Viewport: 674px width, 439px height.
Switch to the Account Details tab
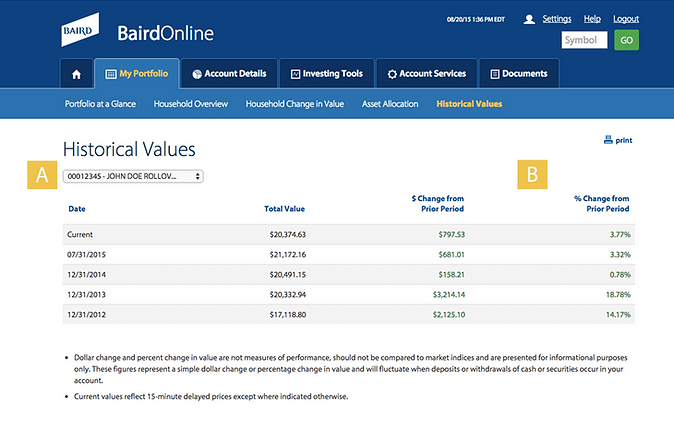click(229, 74)
